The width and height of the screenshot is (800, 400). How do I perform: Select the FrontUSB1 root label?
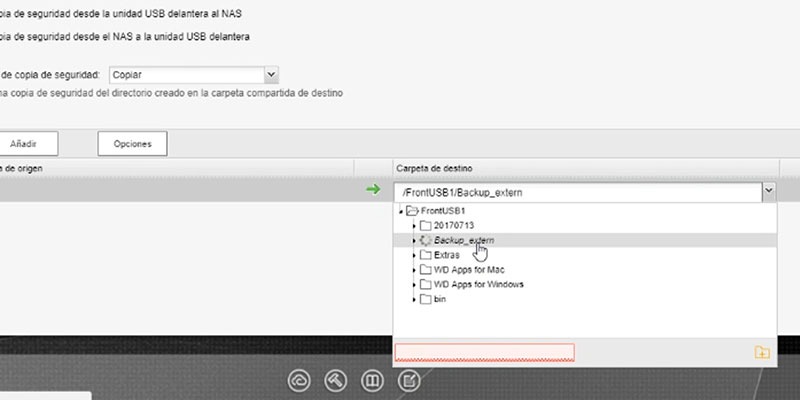click(443, 211)
